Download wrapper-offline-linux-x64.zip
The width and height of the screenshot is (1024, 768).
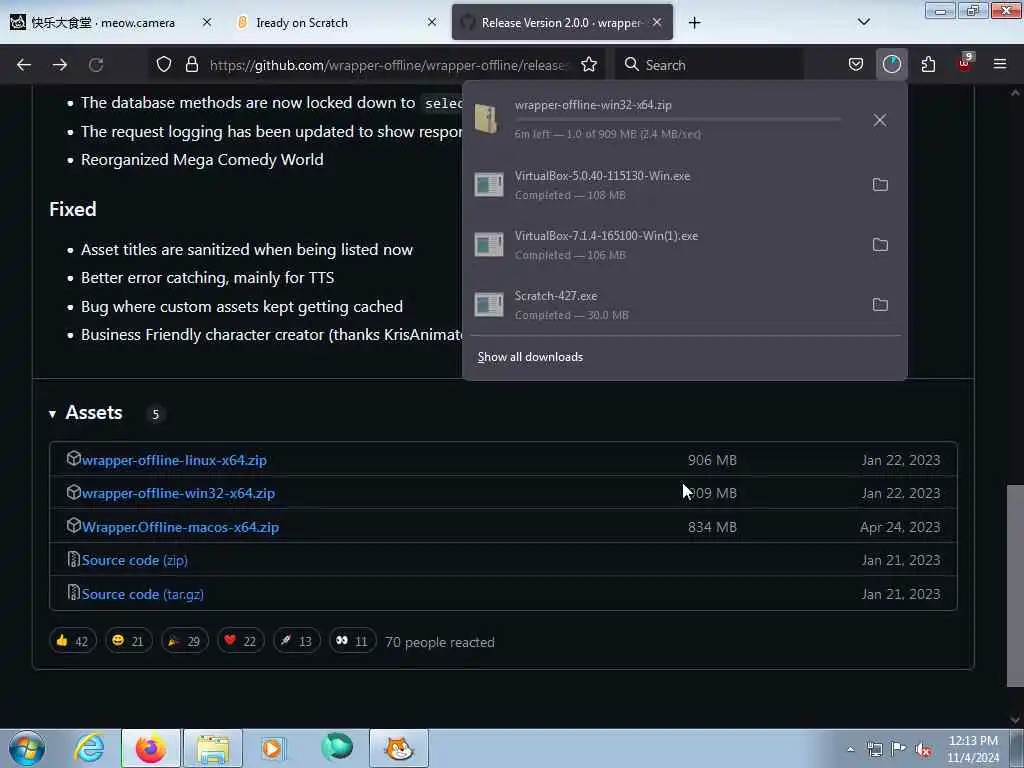(174, 460)
